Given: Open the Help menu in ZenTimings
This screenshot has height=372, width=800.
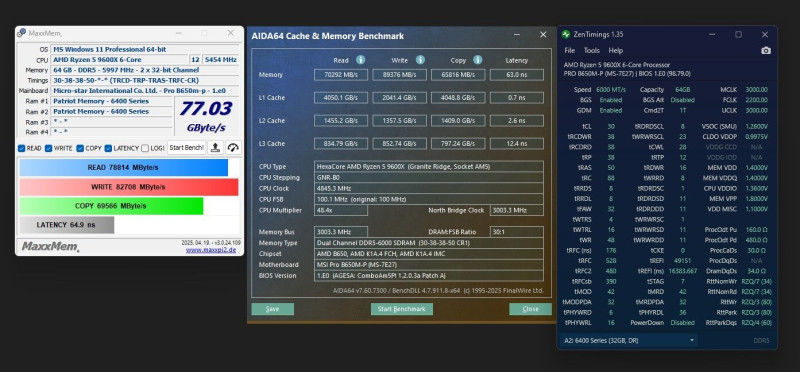Looking at the screenshot, I should (616, 51).
